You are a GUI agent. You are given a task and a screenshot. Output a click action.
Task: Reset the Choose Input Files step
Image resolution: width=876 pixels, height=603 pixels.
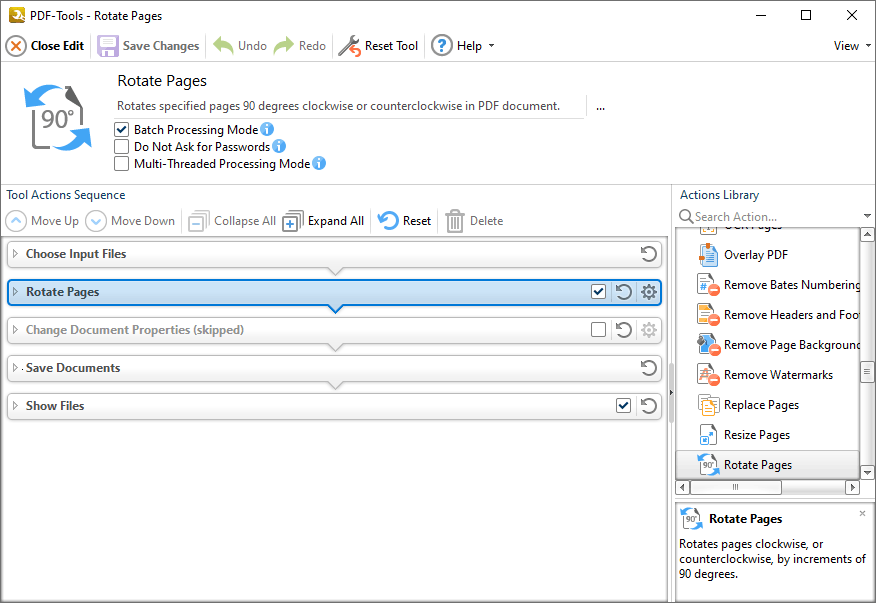click(649, 254)
